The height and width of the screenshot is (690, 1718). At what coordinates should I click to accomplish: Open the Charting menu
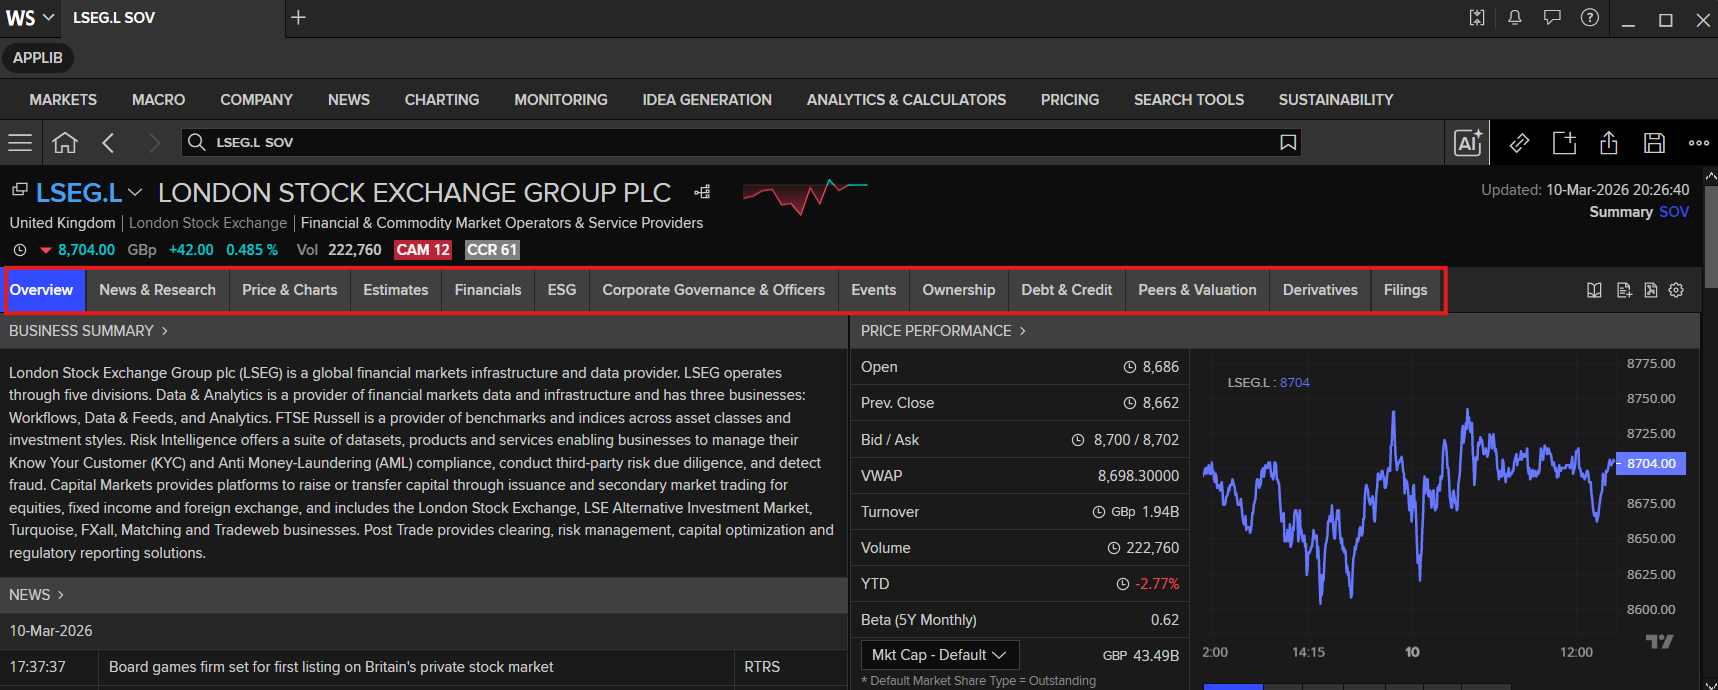coord(442,100)
